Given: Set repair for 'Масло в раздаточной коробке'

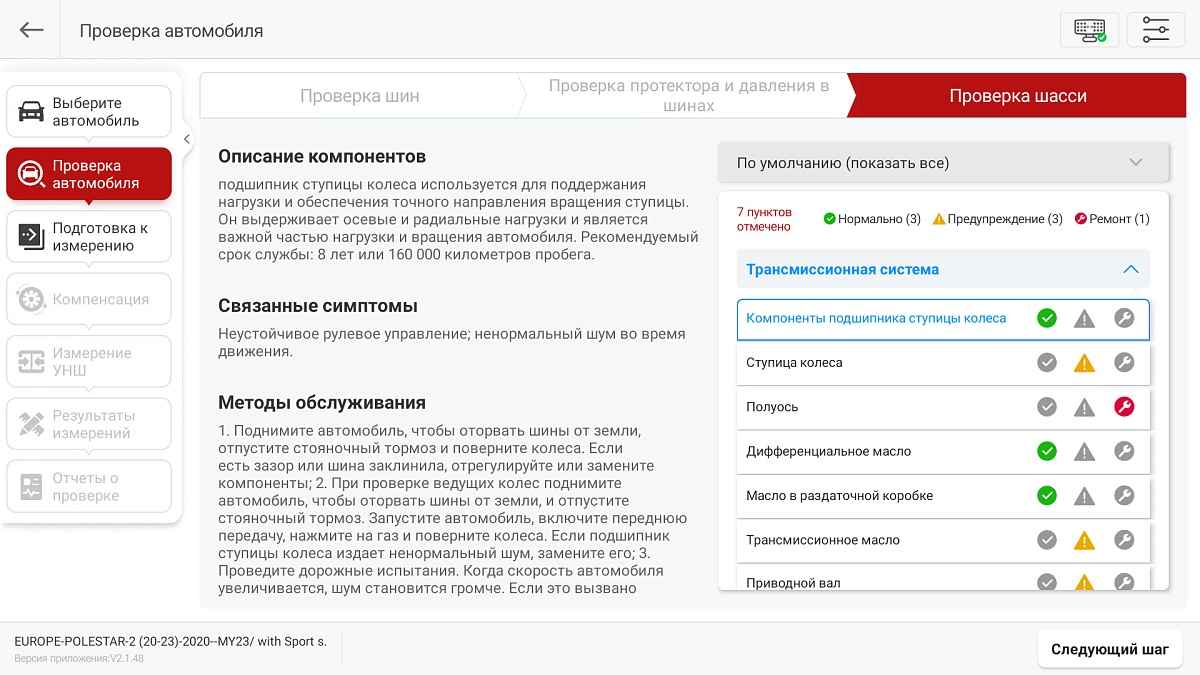Looking at the screenshot, I should (1124, 495).
